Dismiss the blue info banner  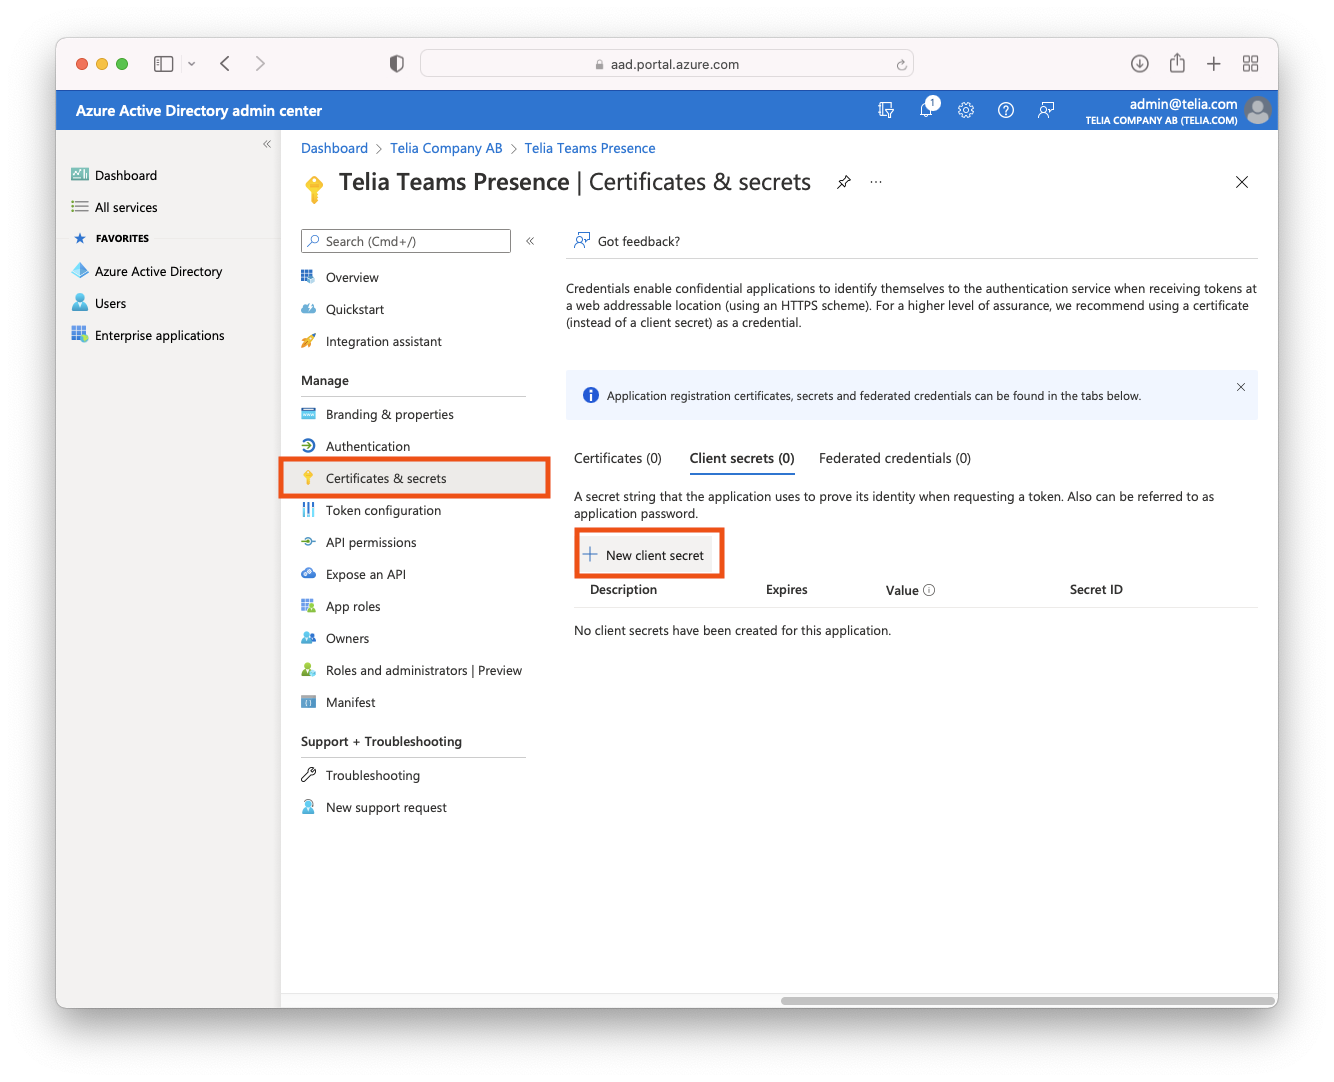(x=1241, y=387)
